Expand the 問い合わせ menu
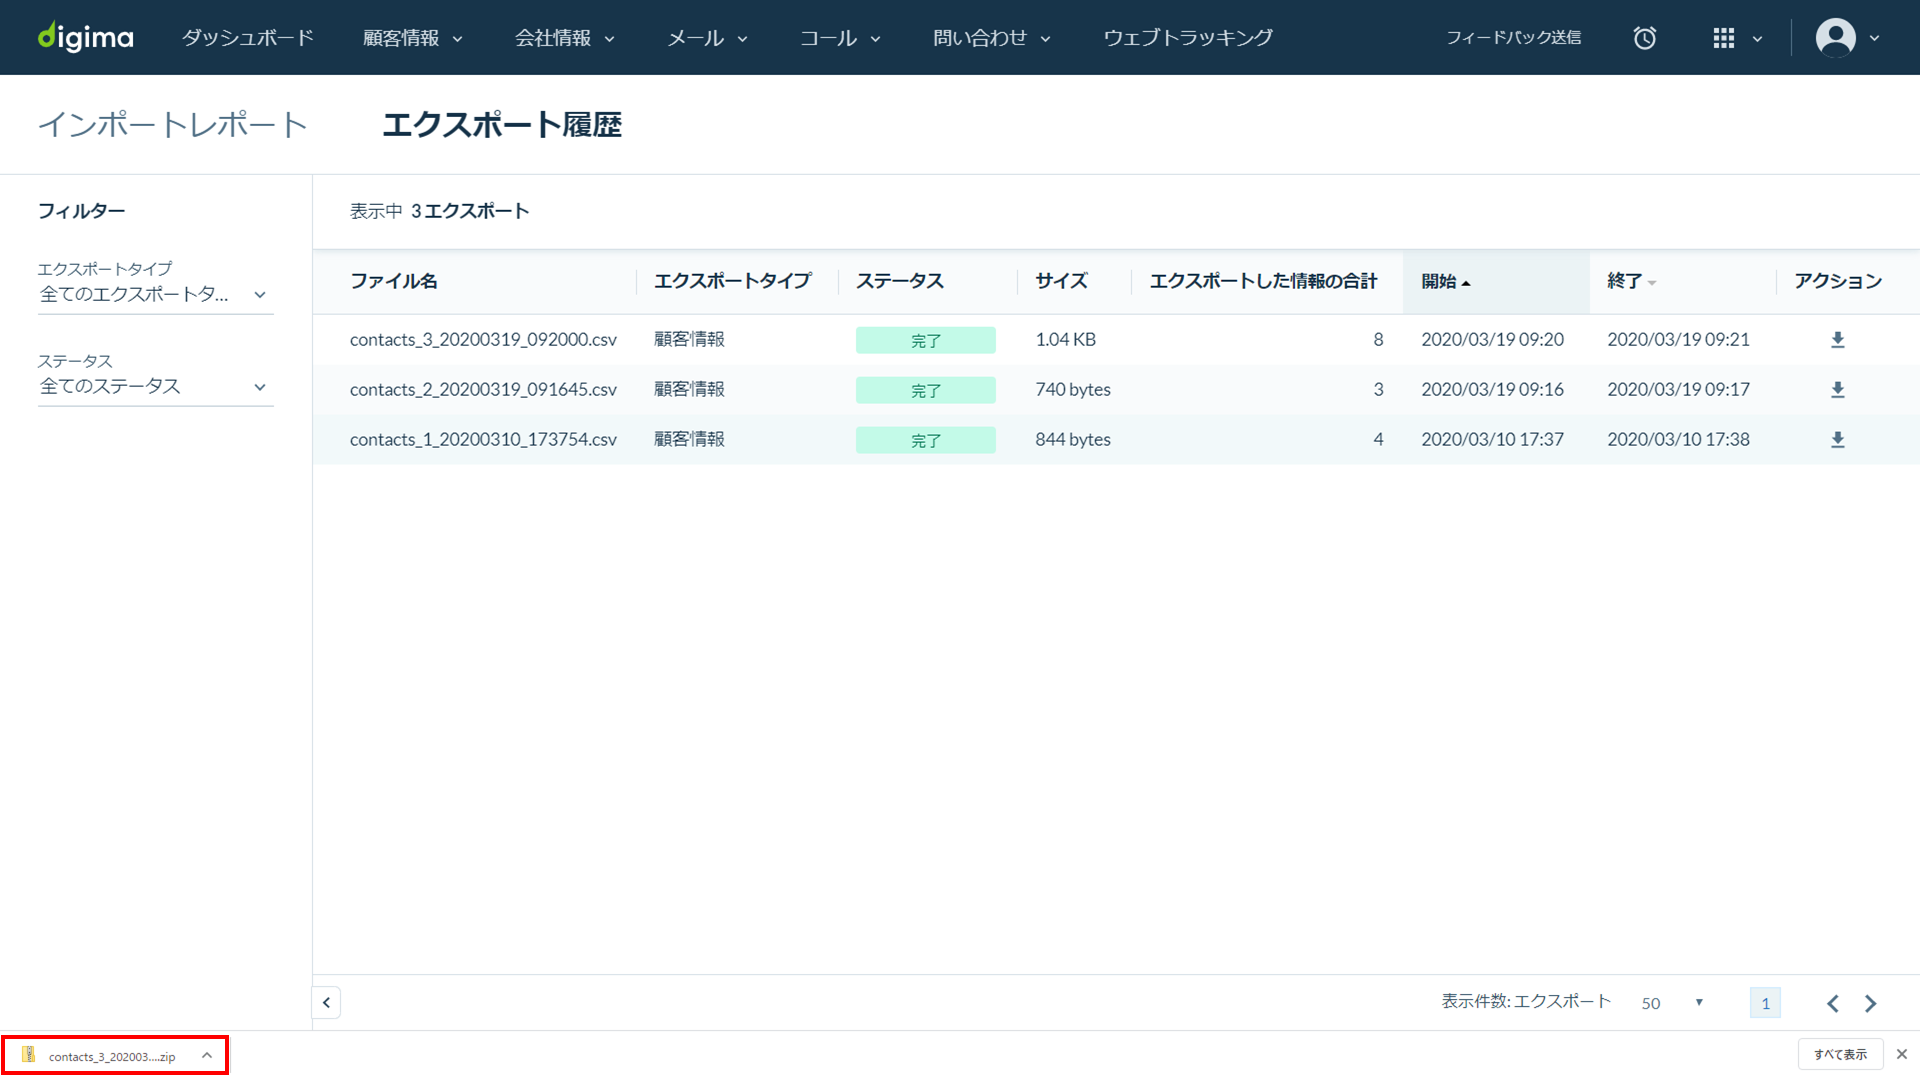Image resolution: width=1922 pixels, height=1079 pixels. coord(992,38)
